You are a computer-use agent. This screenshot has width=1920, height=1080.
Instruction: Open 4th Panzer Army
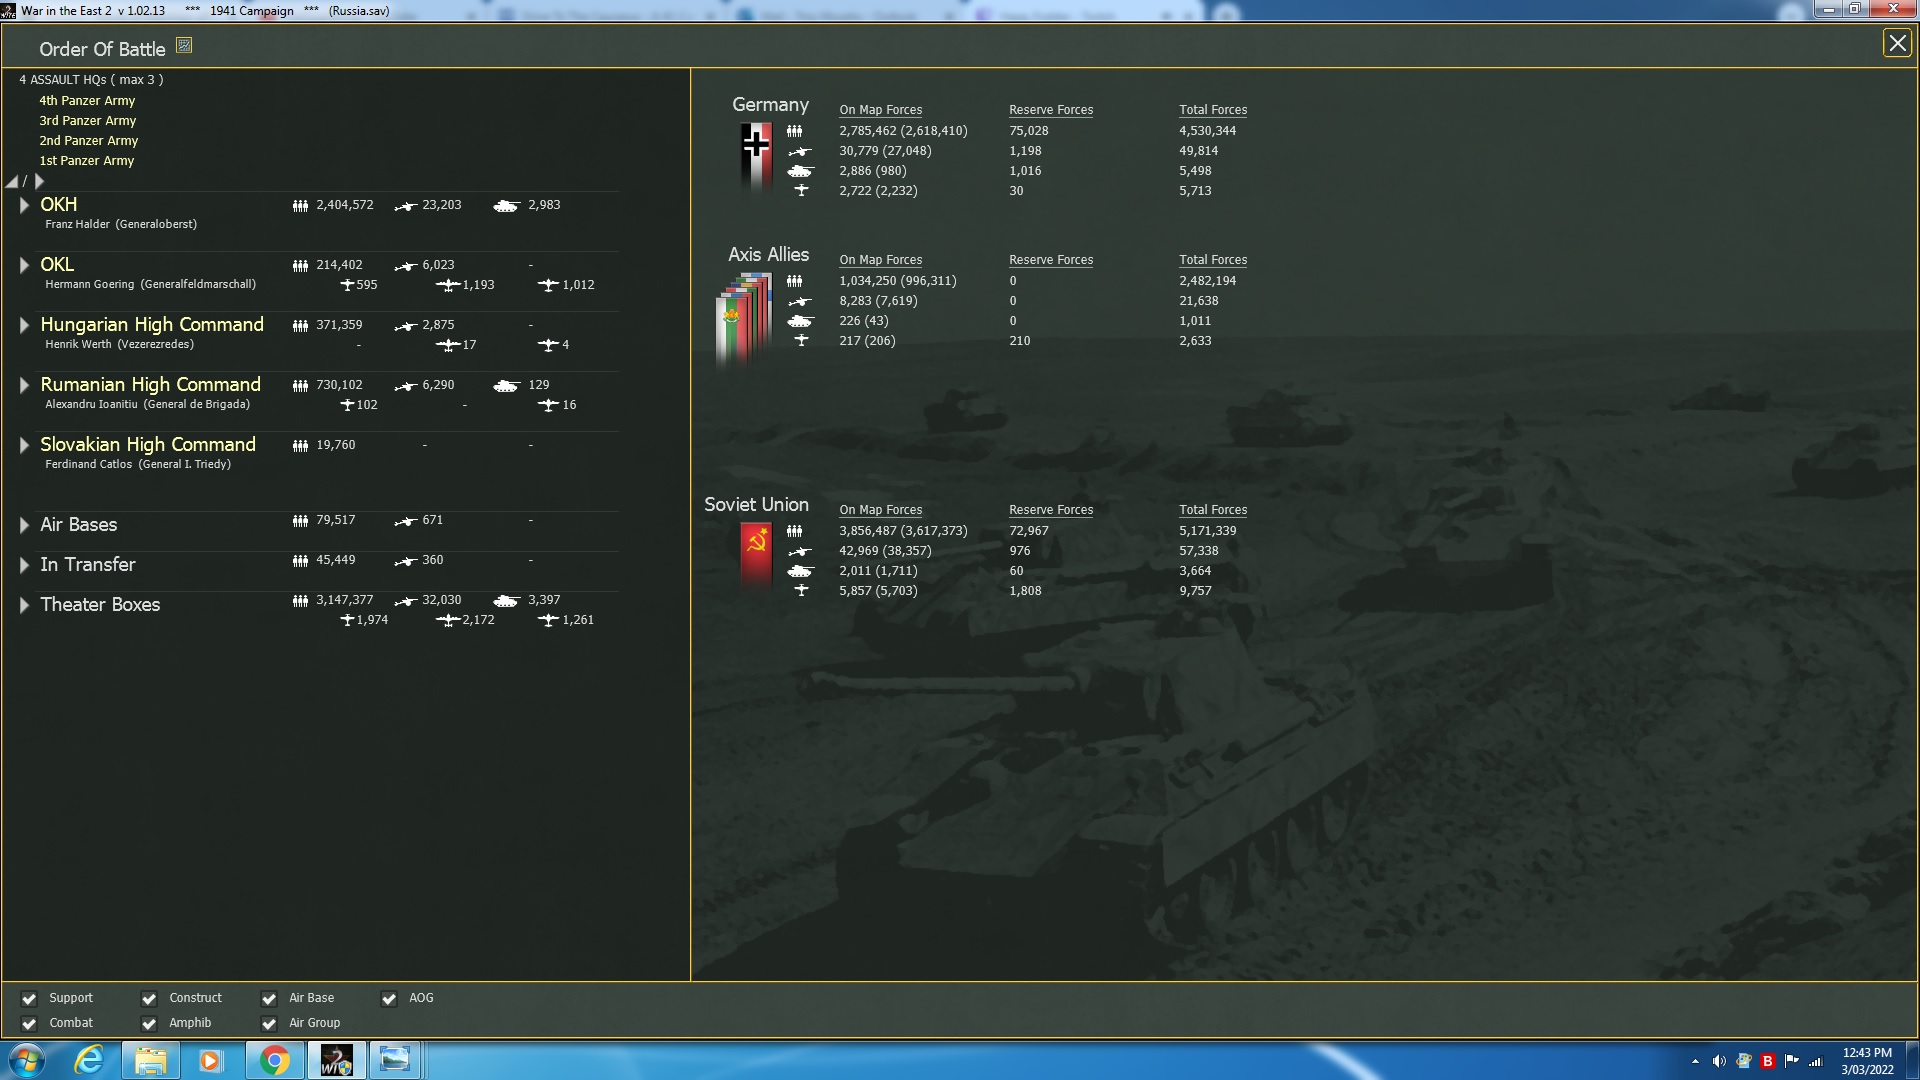[87, 101]
